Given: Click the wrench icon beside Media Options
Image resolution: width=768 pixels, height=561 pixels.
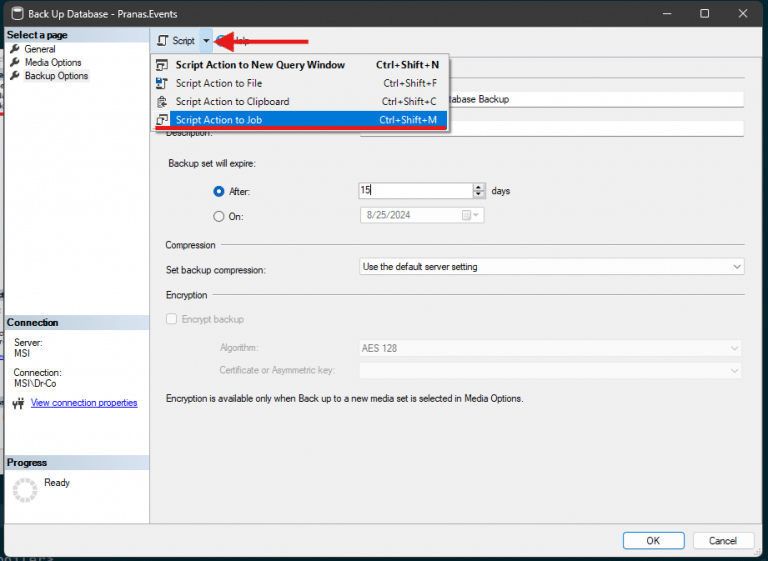Looking at the screenshot, I should (15, 63).
